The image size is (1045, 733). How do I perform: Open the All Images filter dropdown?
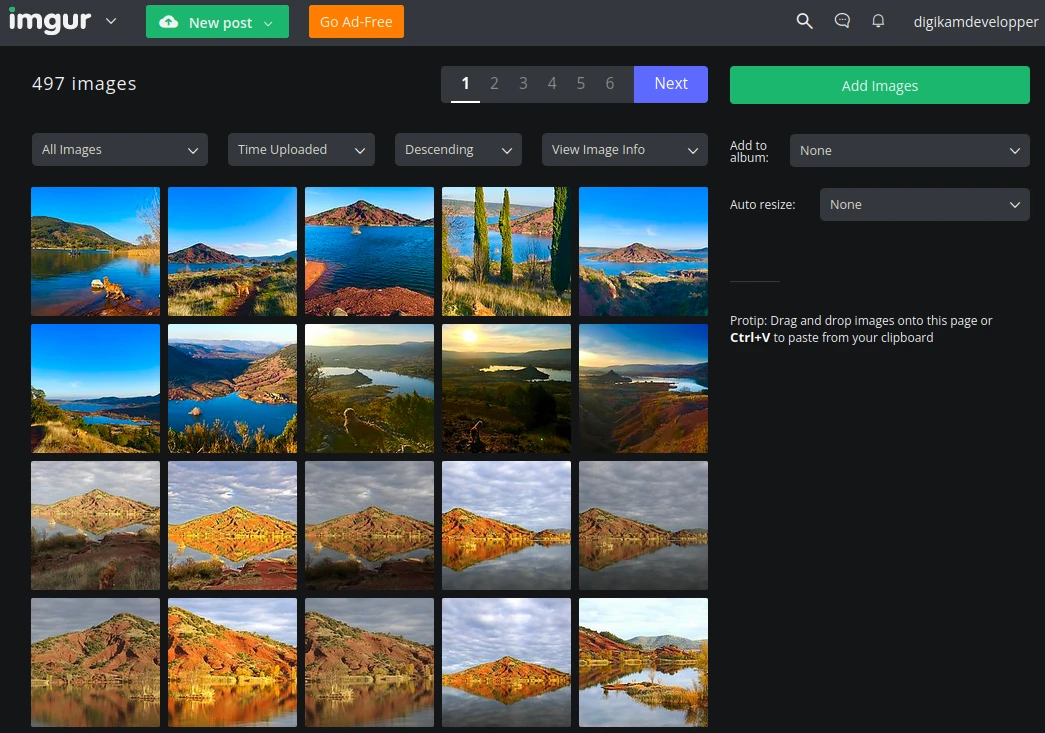(120, 150)
